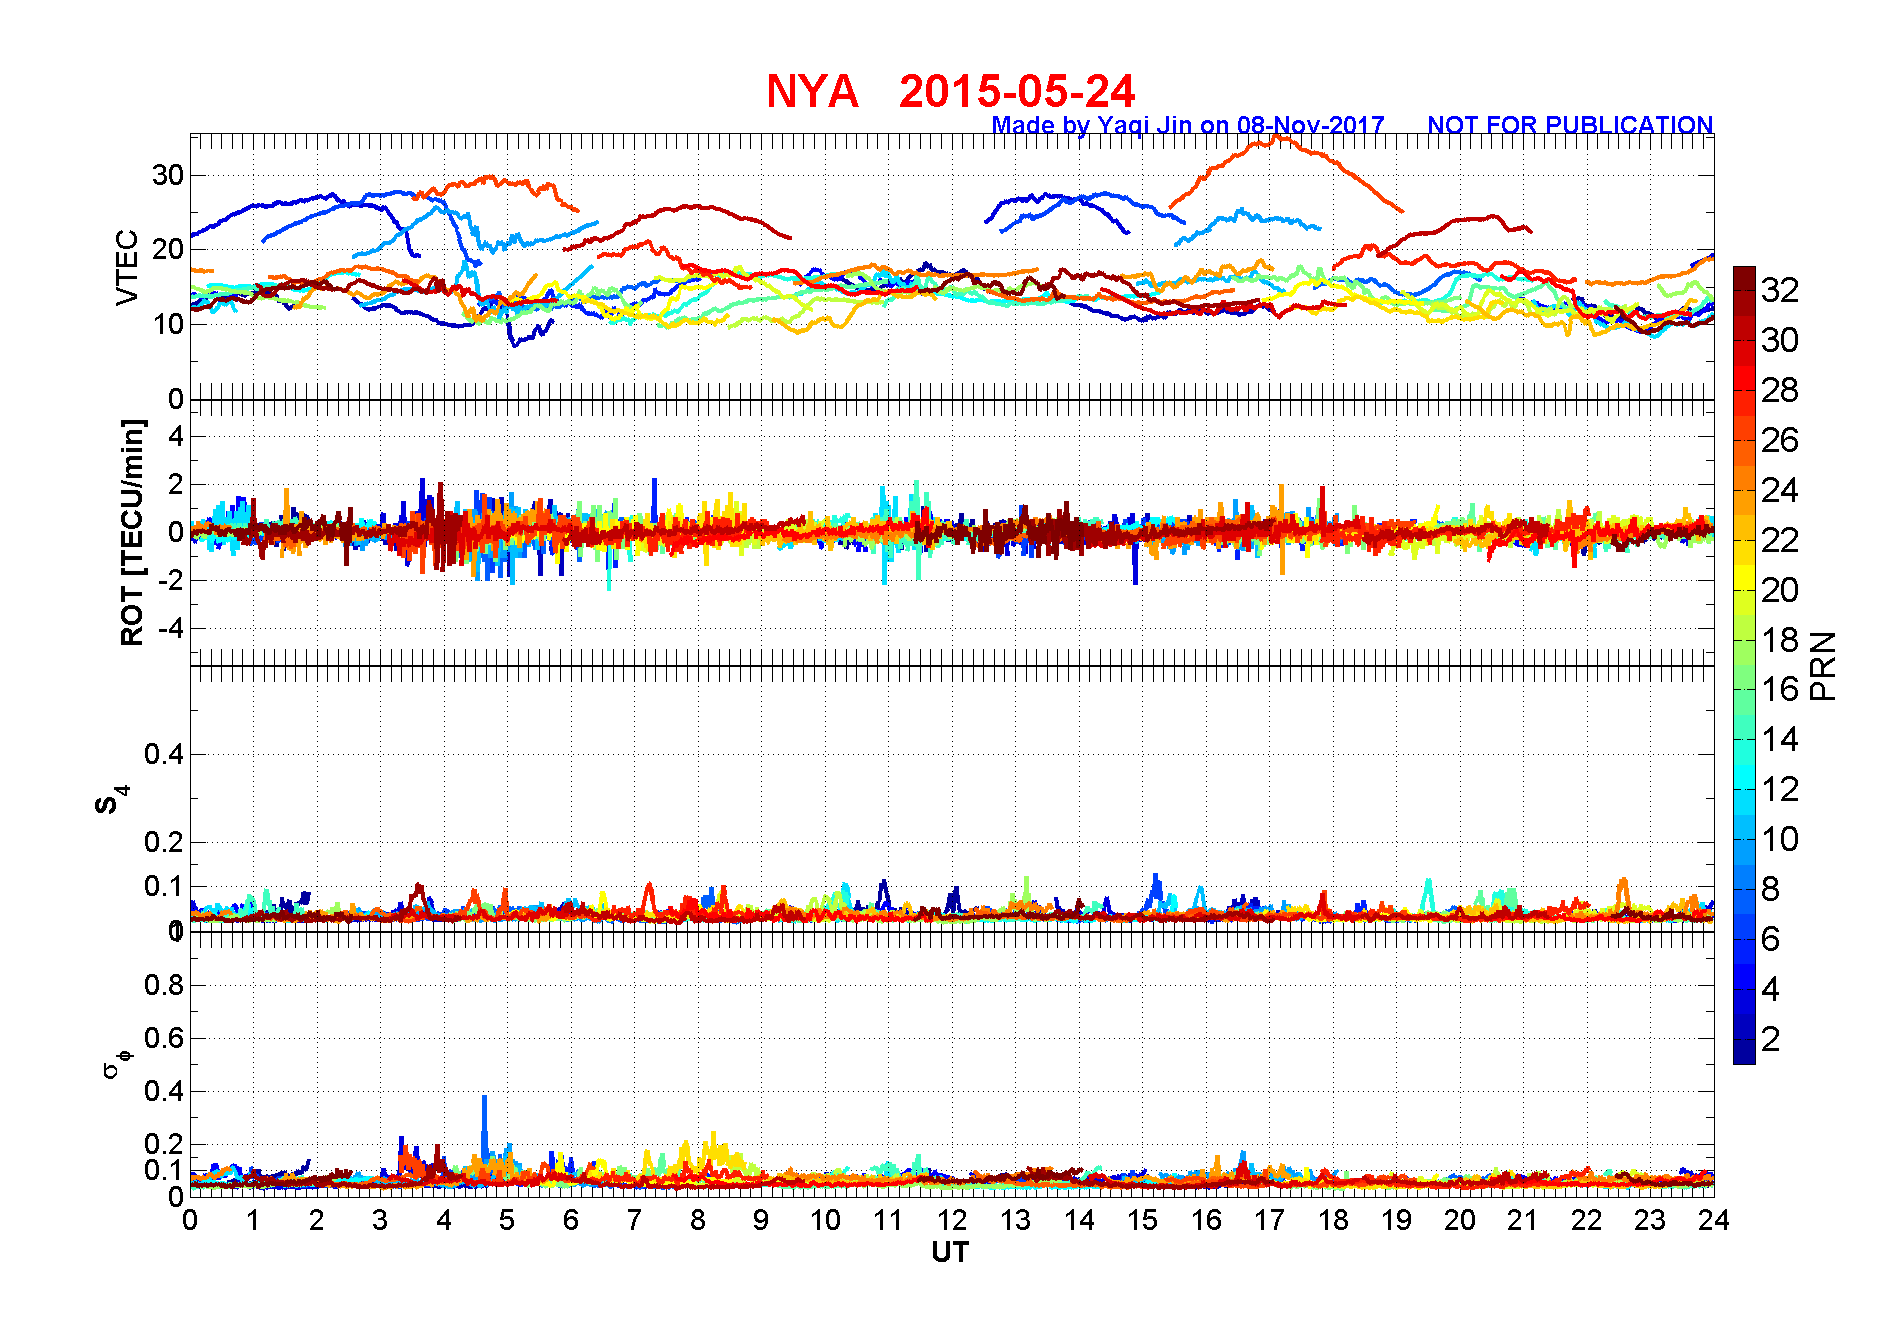Click the colorbar tick label "24"
This screenshot has width=1904, height=1330.
click(x=1780, y=490)
